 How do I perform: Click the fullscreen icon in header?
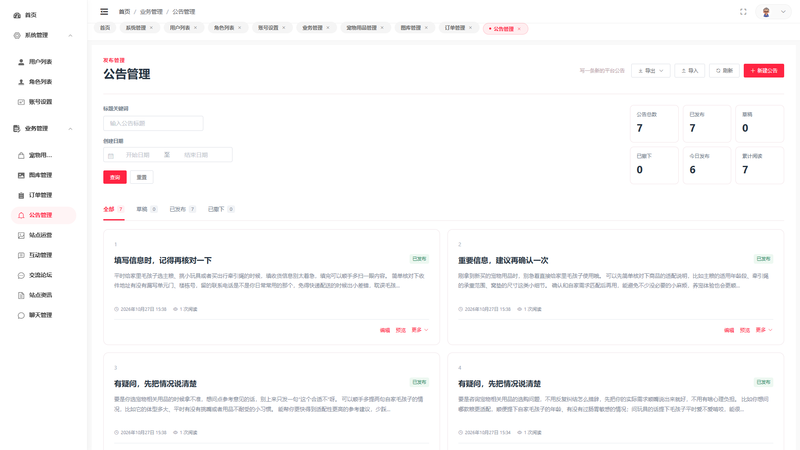743,12
